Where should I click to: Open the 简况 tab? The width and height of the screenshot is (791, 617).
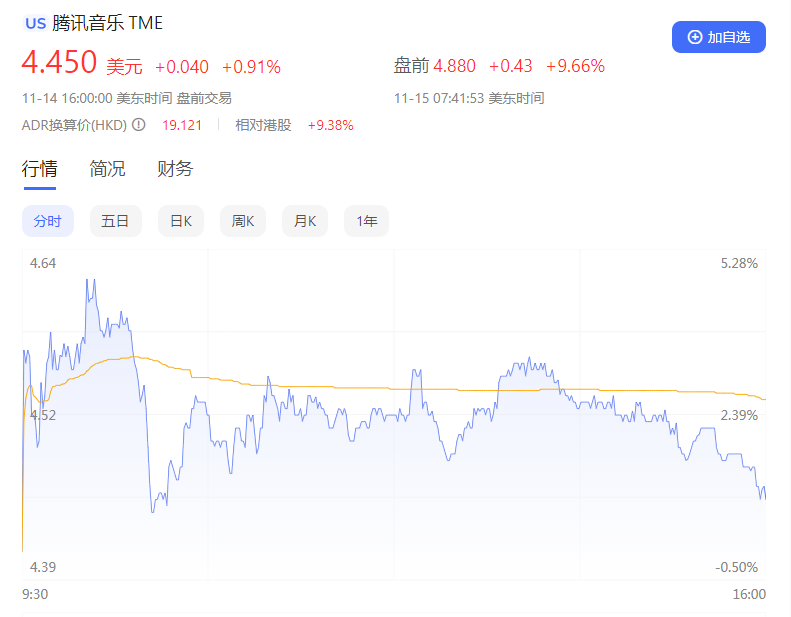pos(107,169)
